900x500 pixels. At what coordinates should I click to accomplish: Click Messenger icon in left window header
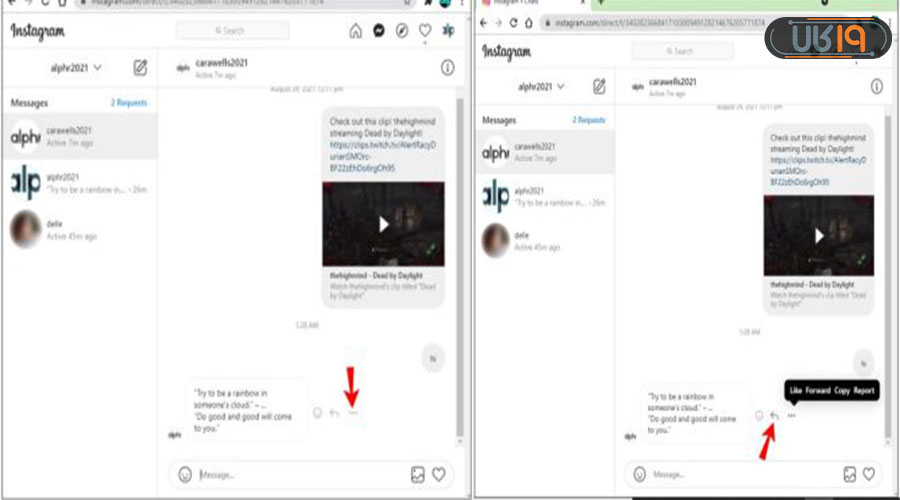click(x=379, y=31)
